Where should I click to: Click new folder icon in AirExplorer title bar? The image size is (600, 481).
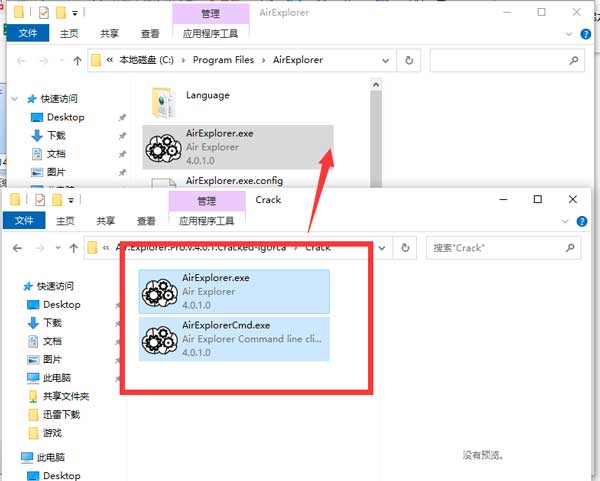coord(61,13)
